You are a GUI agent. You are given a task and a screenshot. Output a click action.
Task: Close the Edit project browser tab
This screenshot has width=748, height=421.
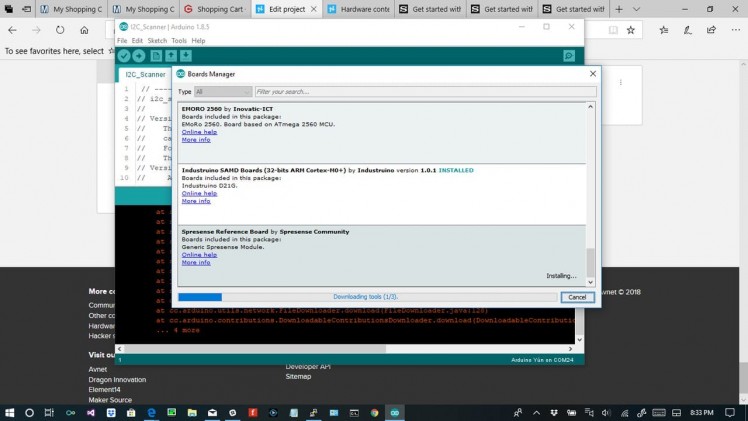tap(313, 9)
